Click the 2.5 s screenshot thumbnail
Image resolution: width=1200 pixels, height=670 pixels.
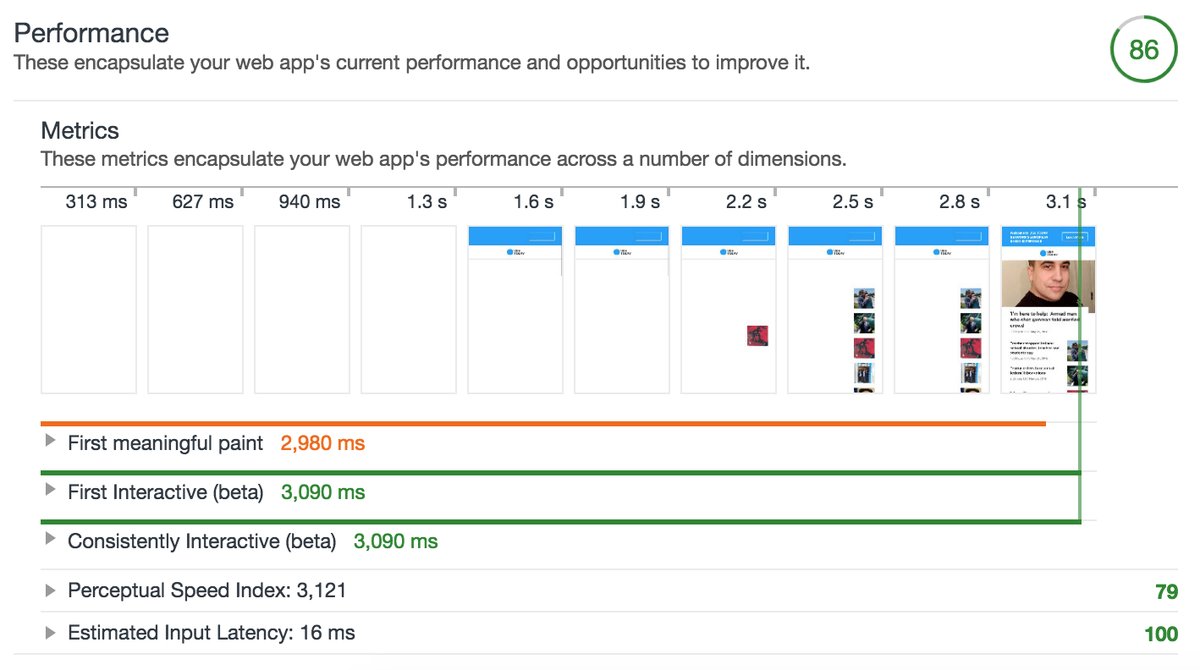coord(835,309)
